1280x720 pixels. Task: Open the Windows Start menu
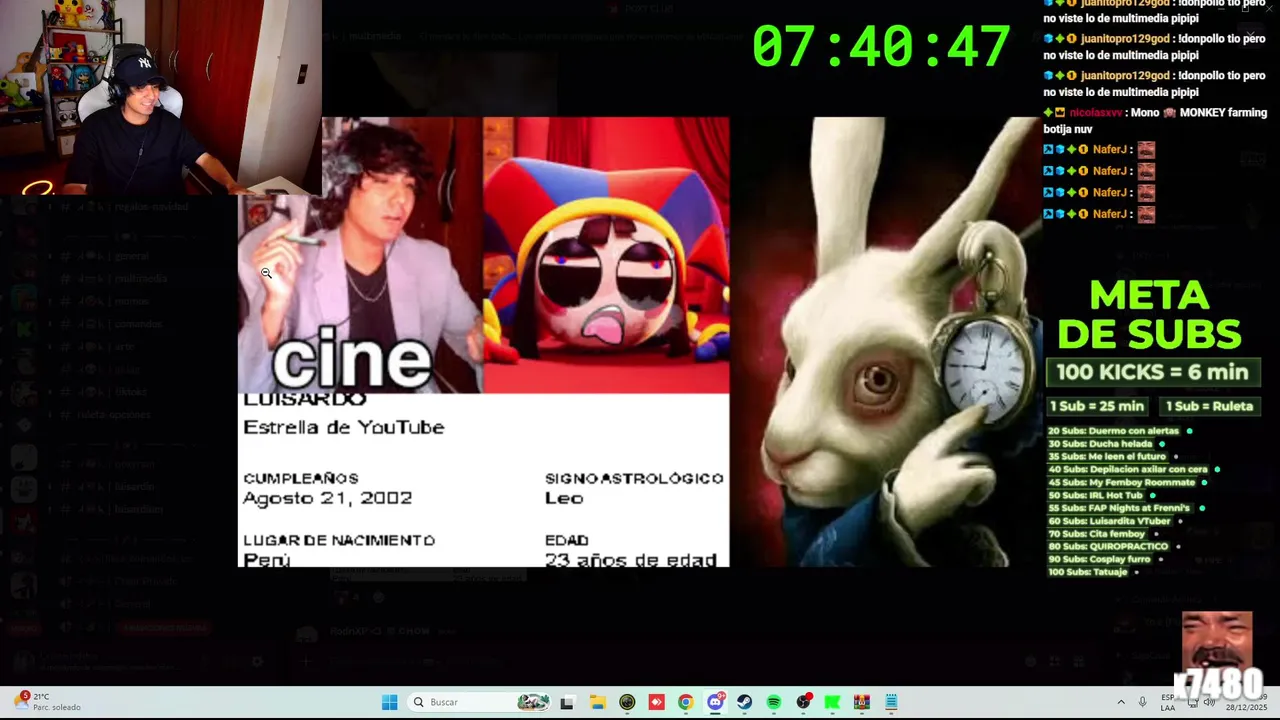click(x=390, y=702)
